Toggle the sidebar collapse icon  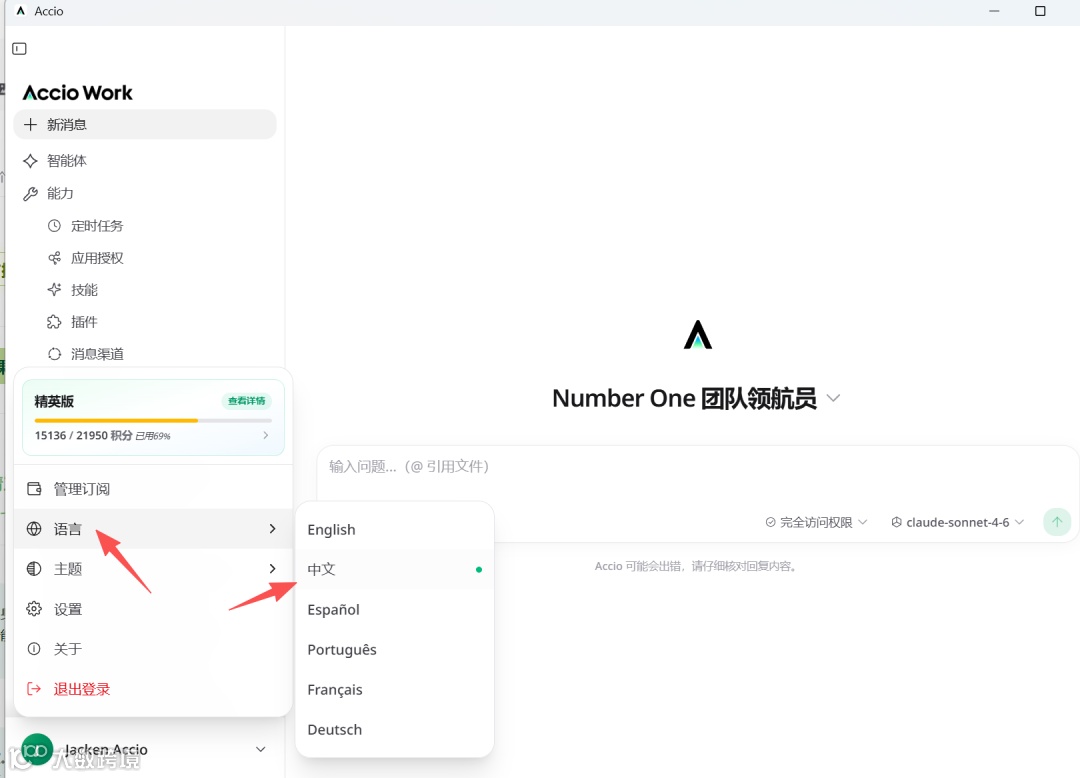[19, 49]
